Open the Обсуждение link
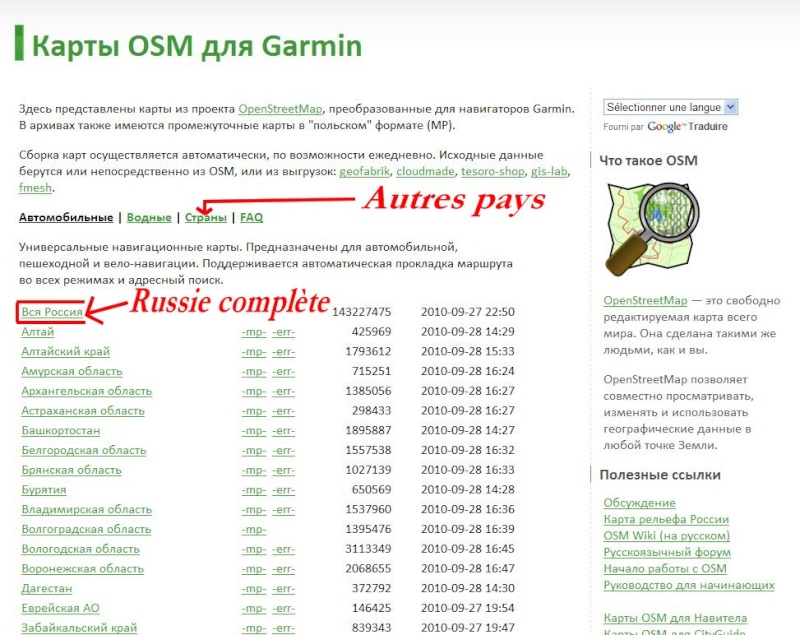The height and width of the screenshot is (635, 800). (x=639, y=503)
